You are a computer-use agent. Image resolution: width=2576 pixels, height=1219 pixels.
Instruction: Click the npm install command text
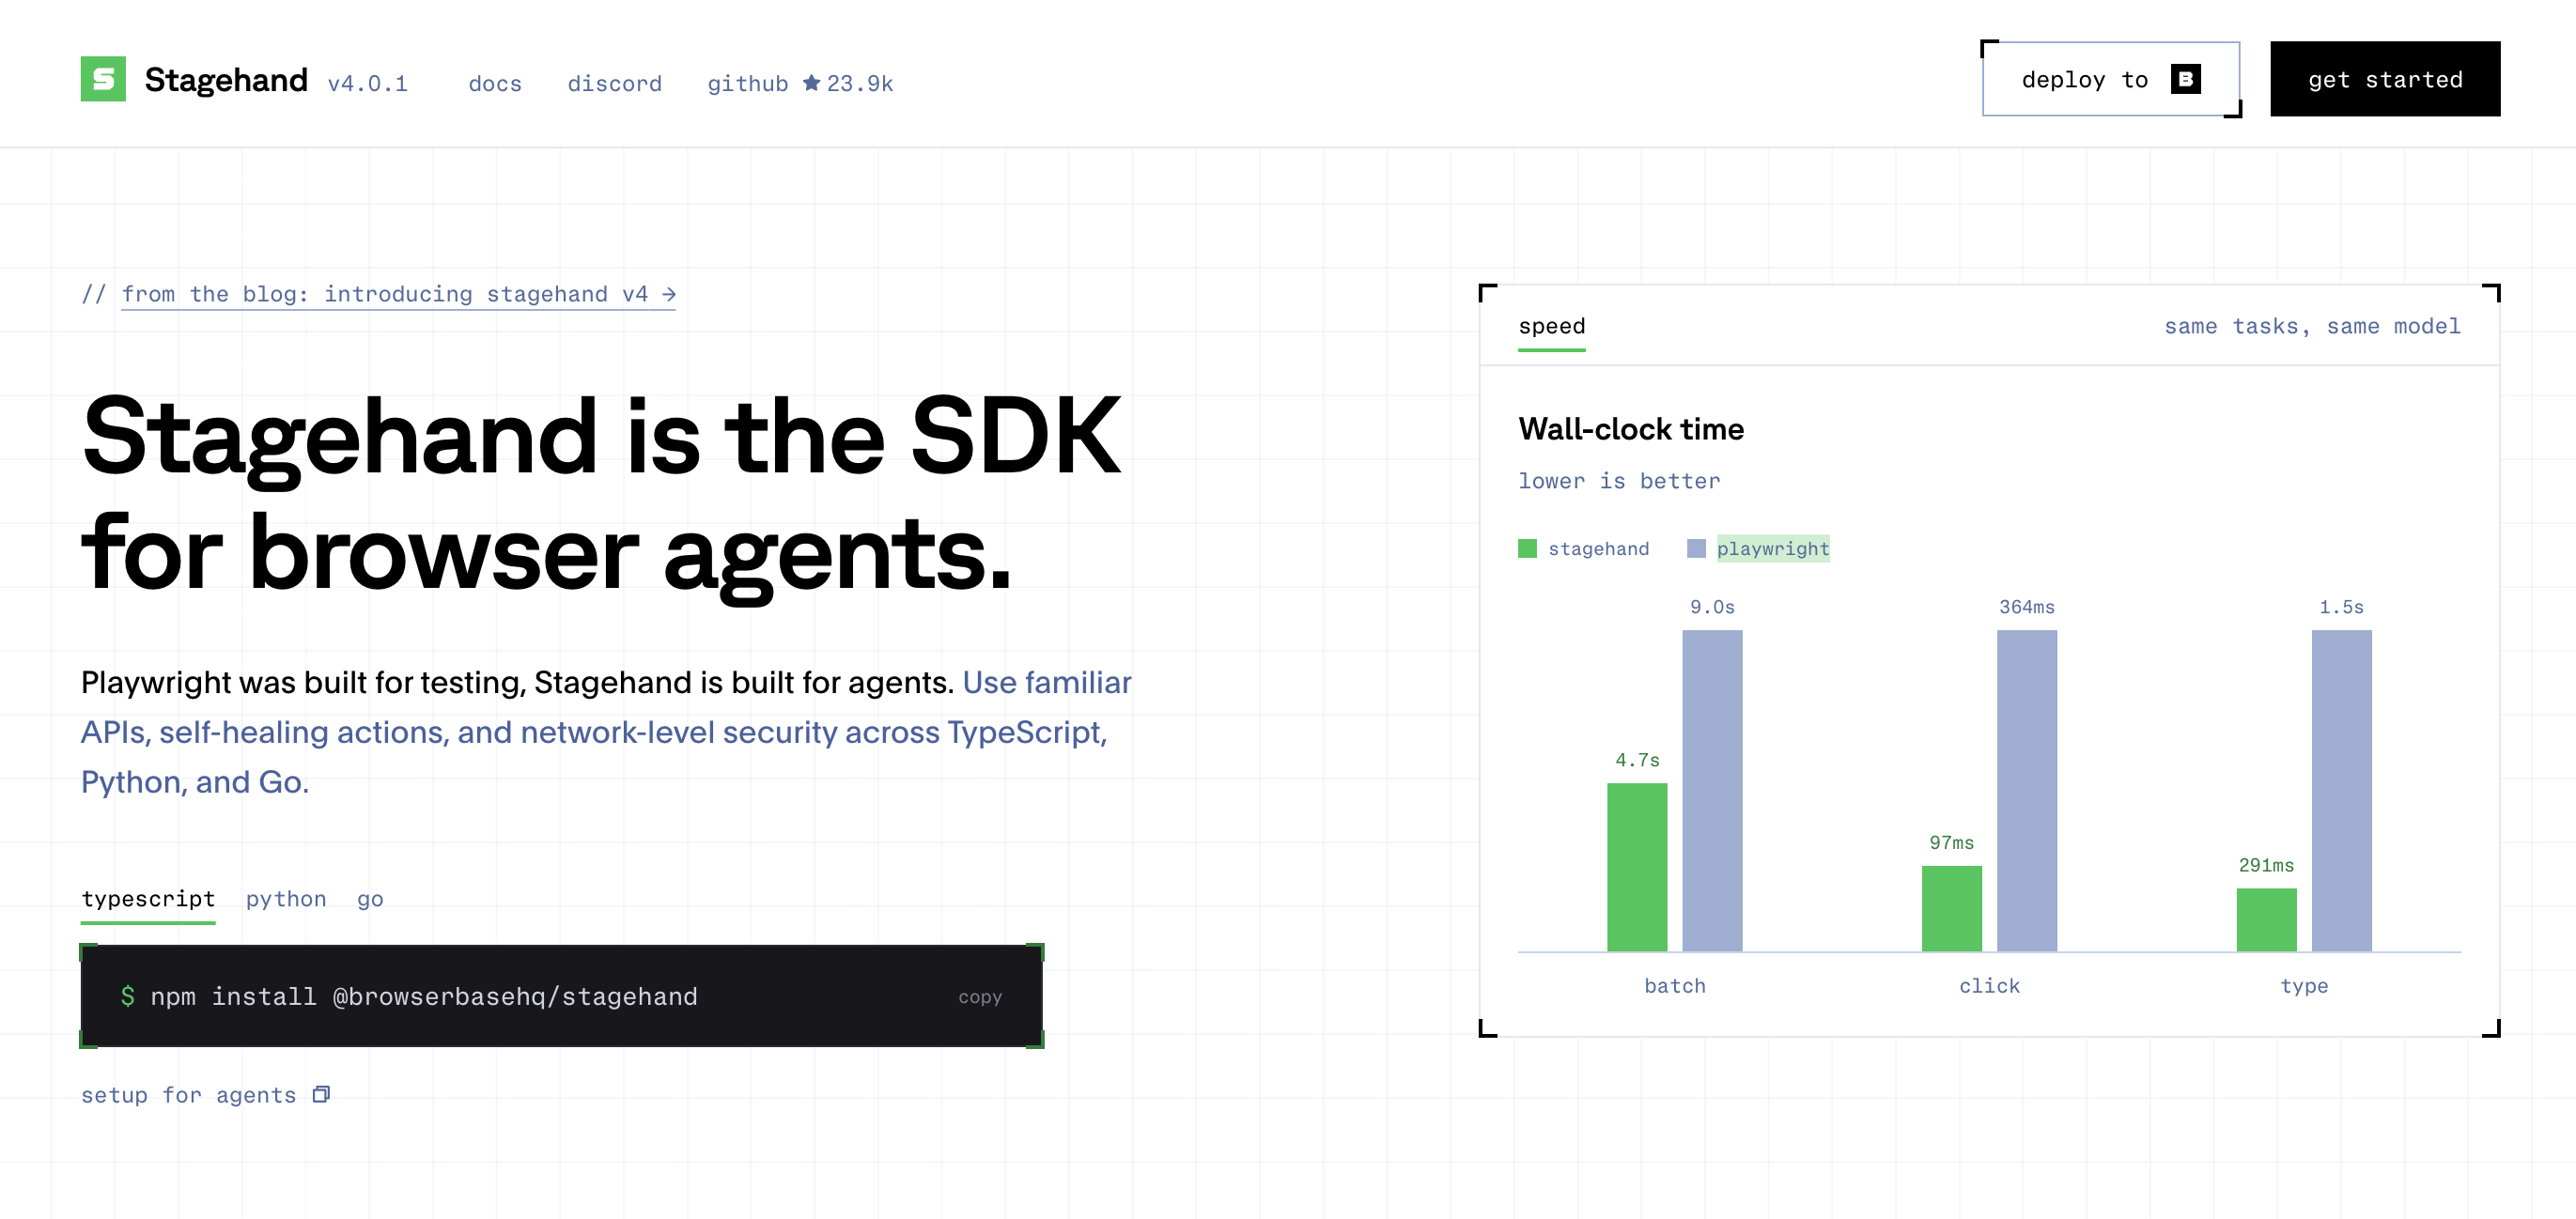click(424, 997)
